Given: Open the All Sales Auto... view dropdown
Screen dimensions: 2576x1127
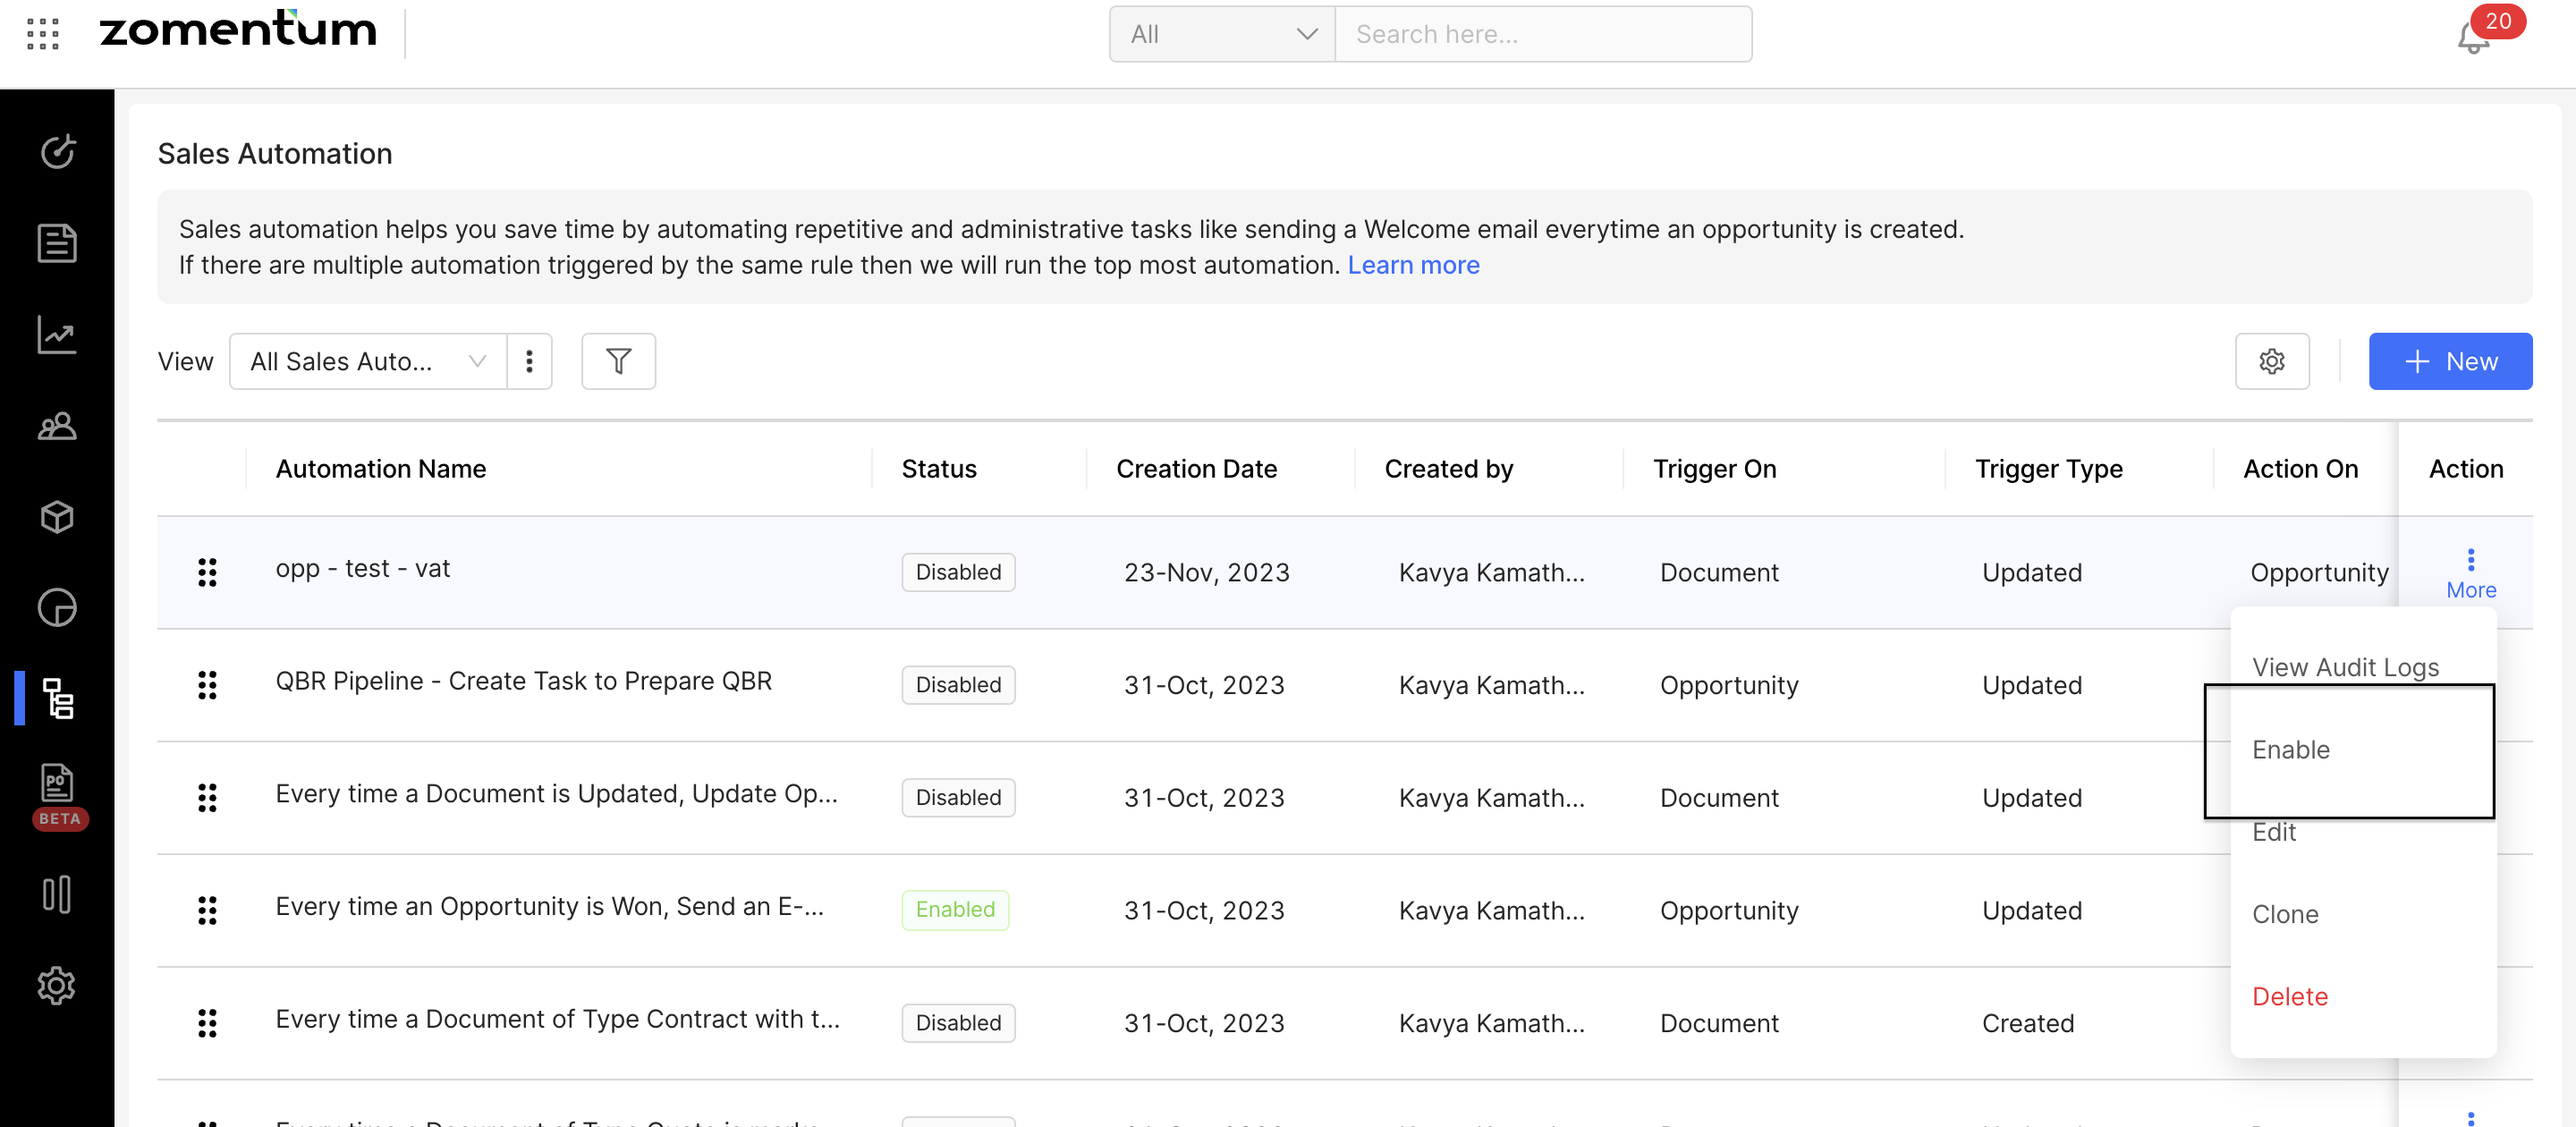Looking at the screenshot, I should pos(367,361).
